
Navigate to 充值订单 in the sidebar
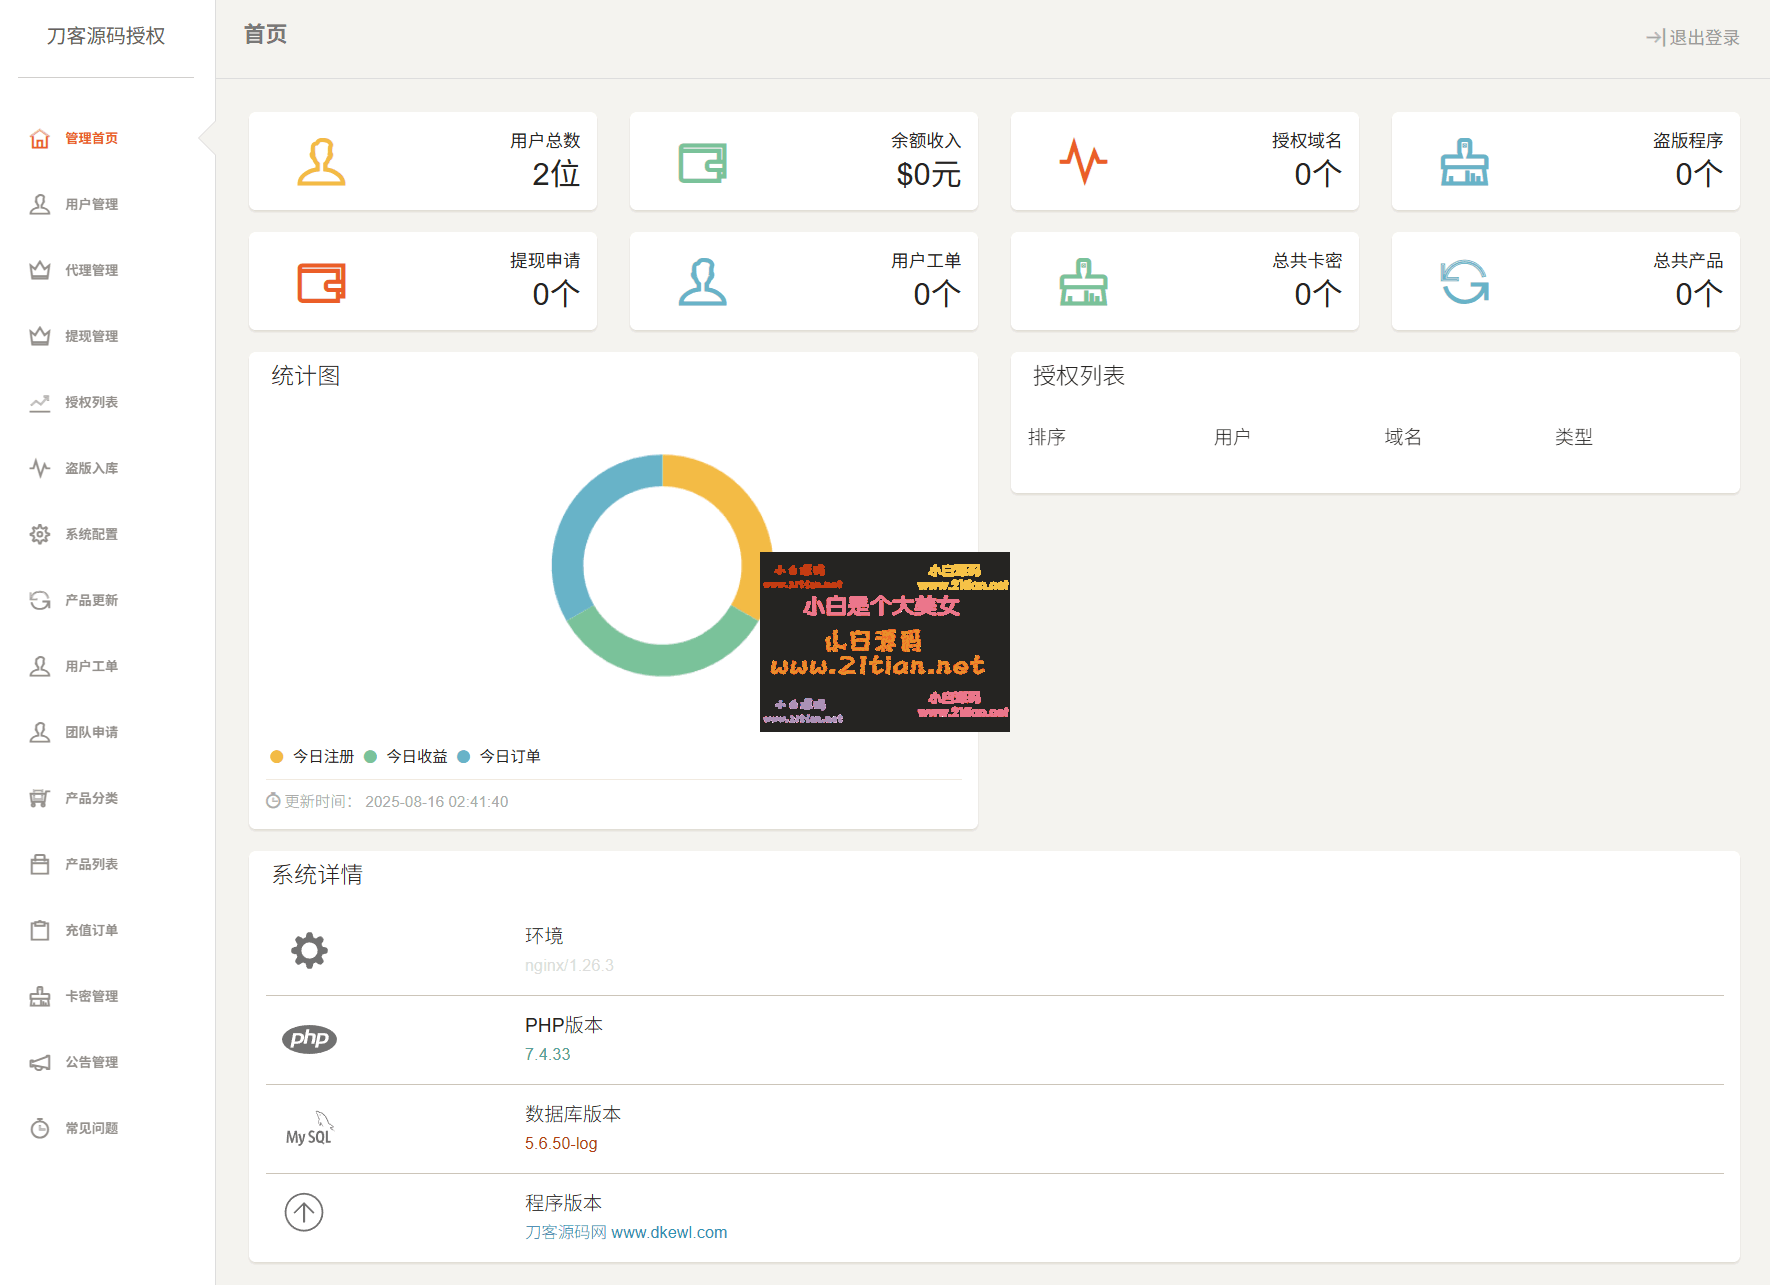tap(90, 929)
